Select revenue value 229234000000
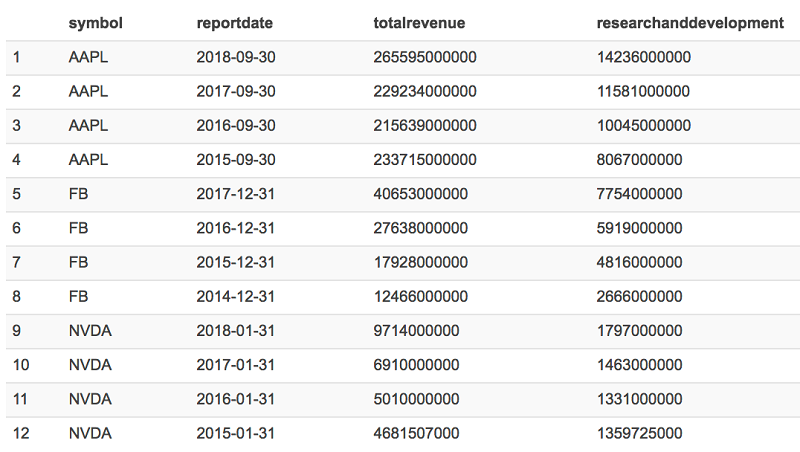This screenshot has height=452, width=800. (x=424, y=91)
